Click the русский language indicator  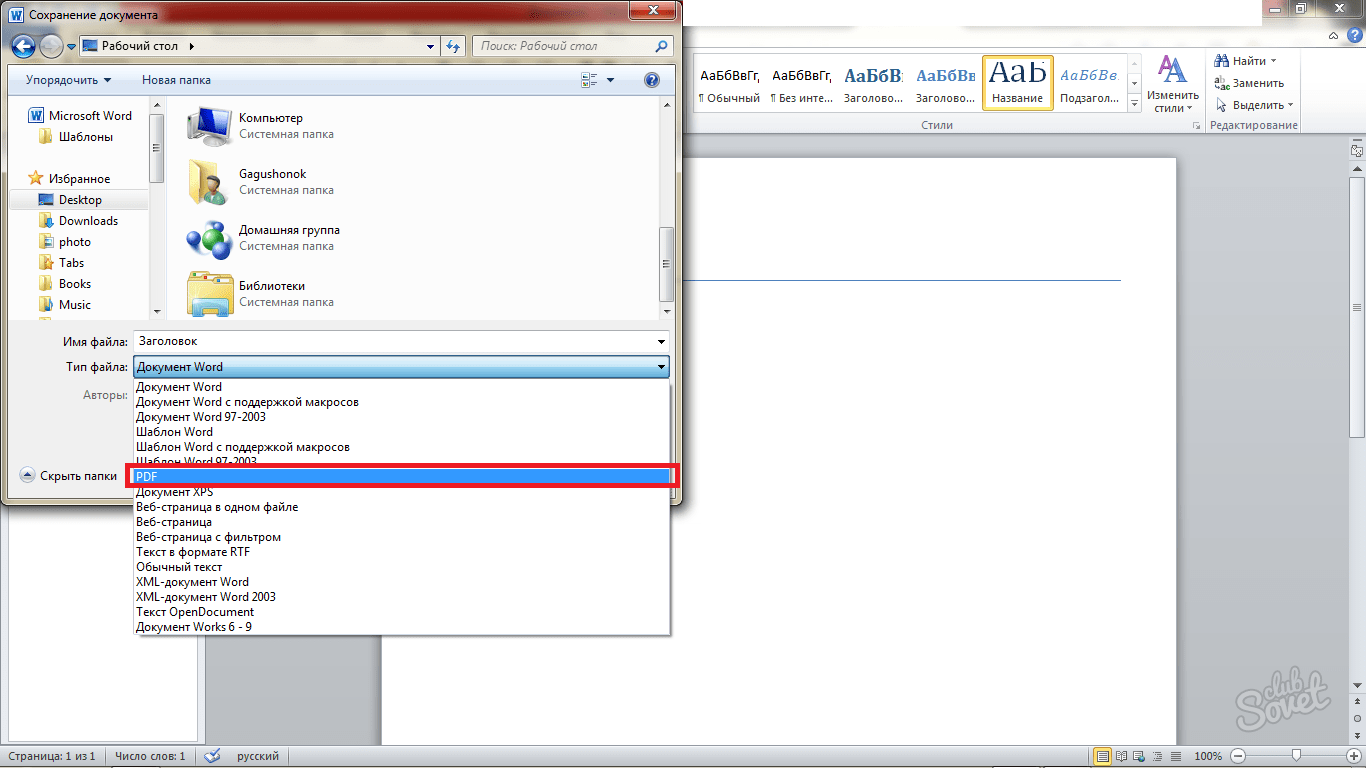258,757
